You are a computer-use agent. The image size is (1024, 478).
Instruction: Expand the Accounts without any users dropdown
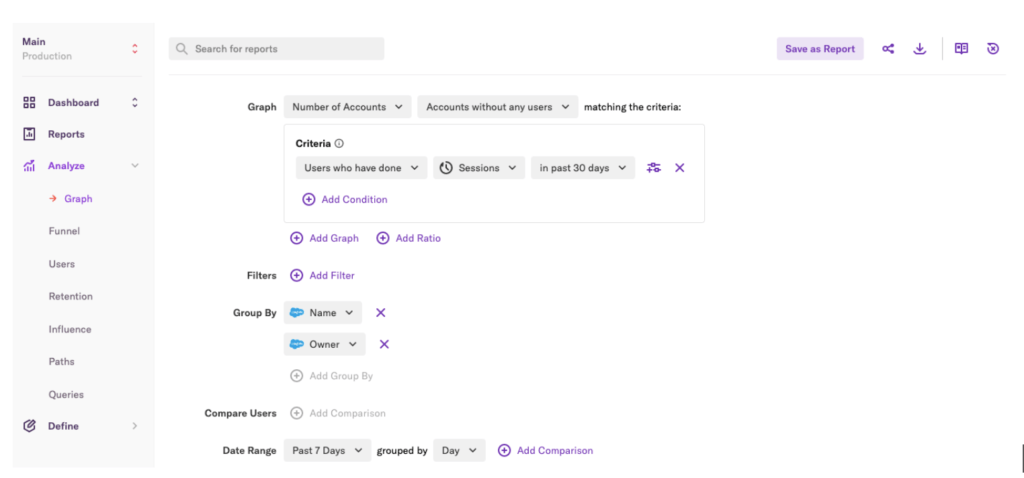[497, 107]
